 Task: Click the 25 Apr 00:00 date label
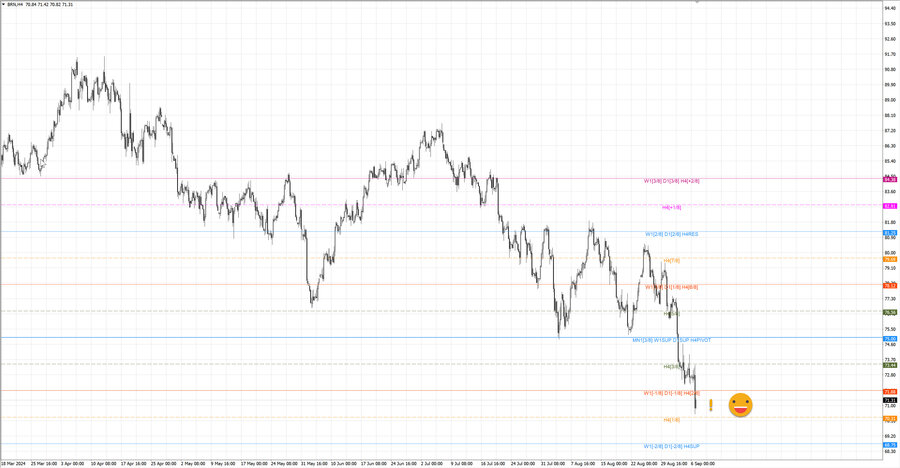point(162,463)
